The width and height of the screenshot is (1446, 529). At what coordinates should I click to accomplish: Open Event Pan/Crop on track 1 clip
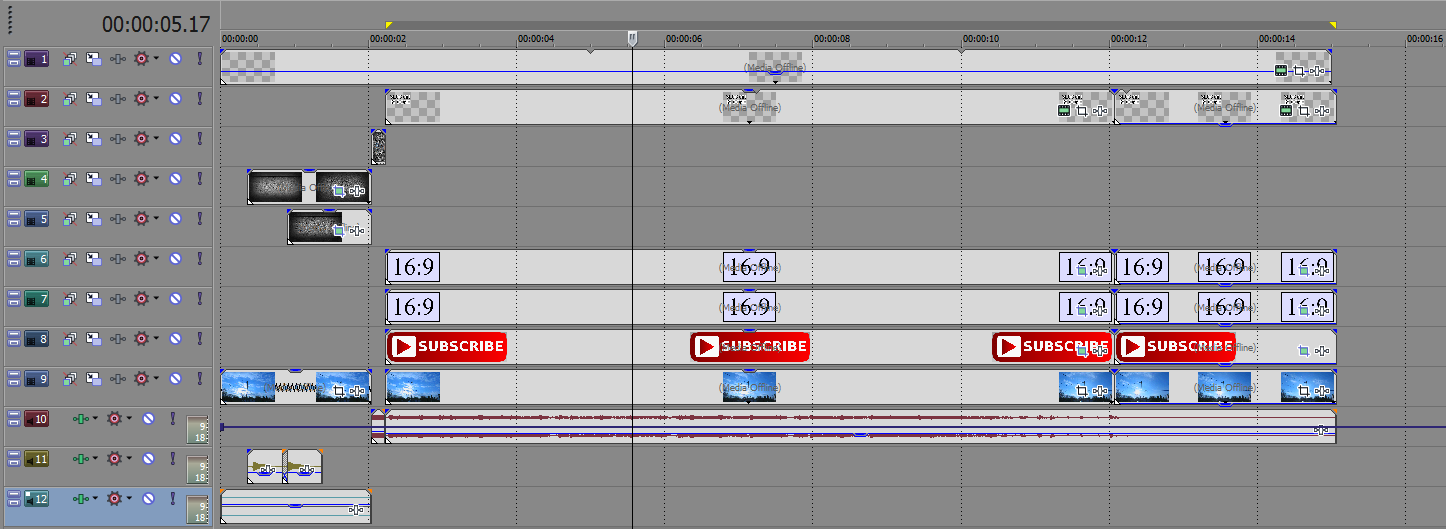coord(1299,71)
